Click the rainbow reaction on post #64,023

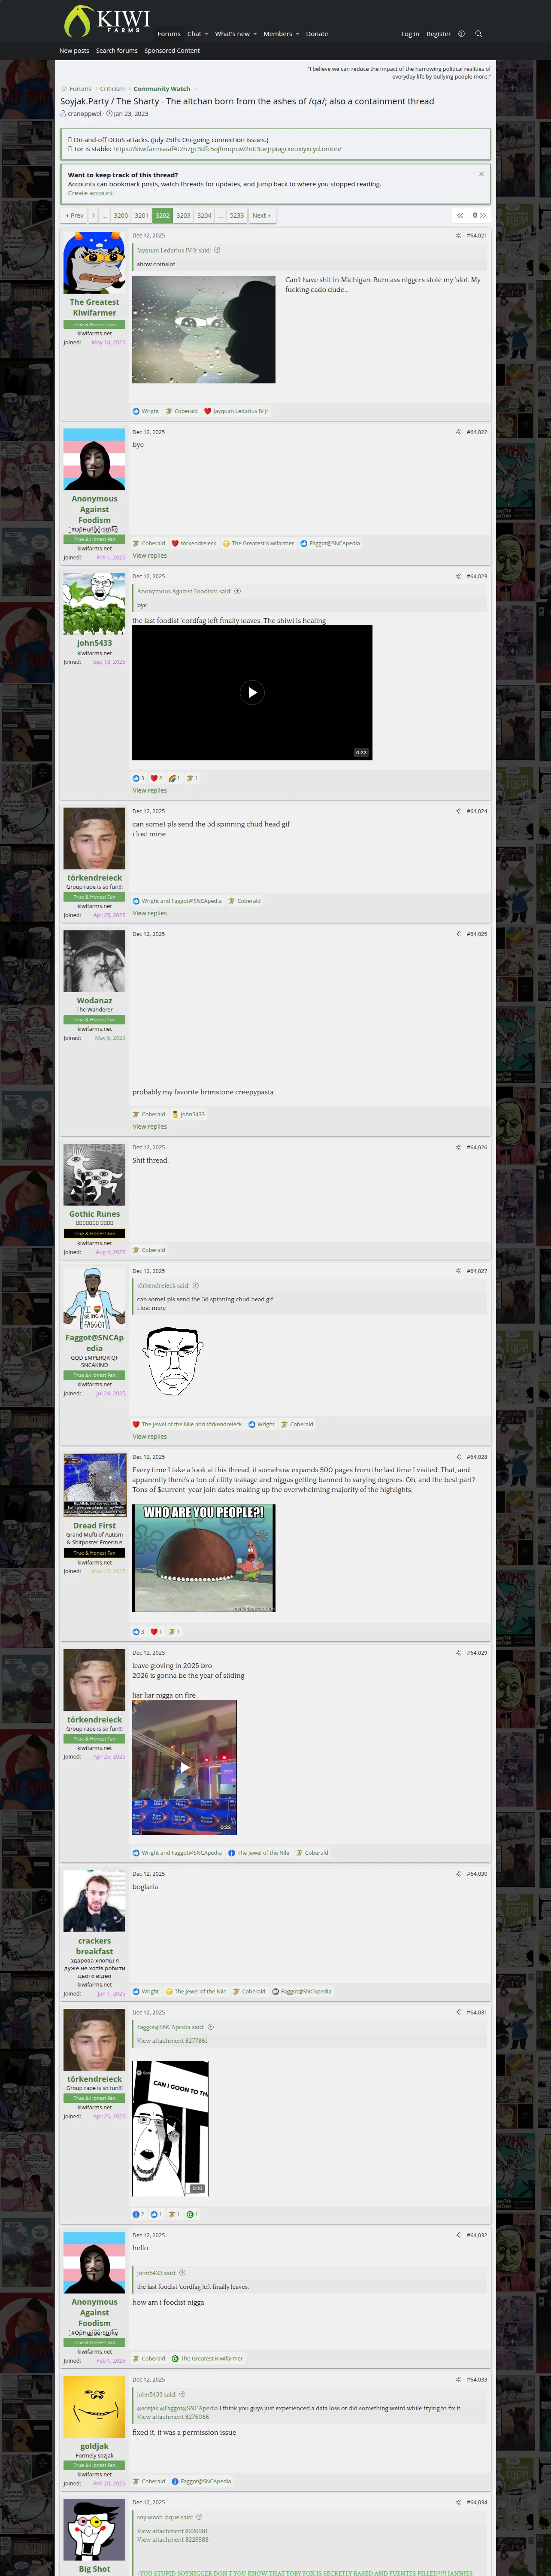point(172,778)
